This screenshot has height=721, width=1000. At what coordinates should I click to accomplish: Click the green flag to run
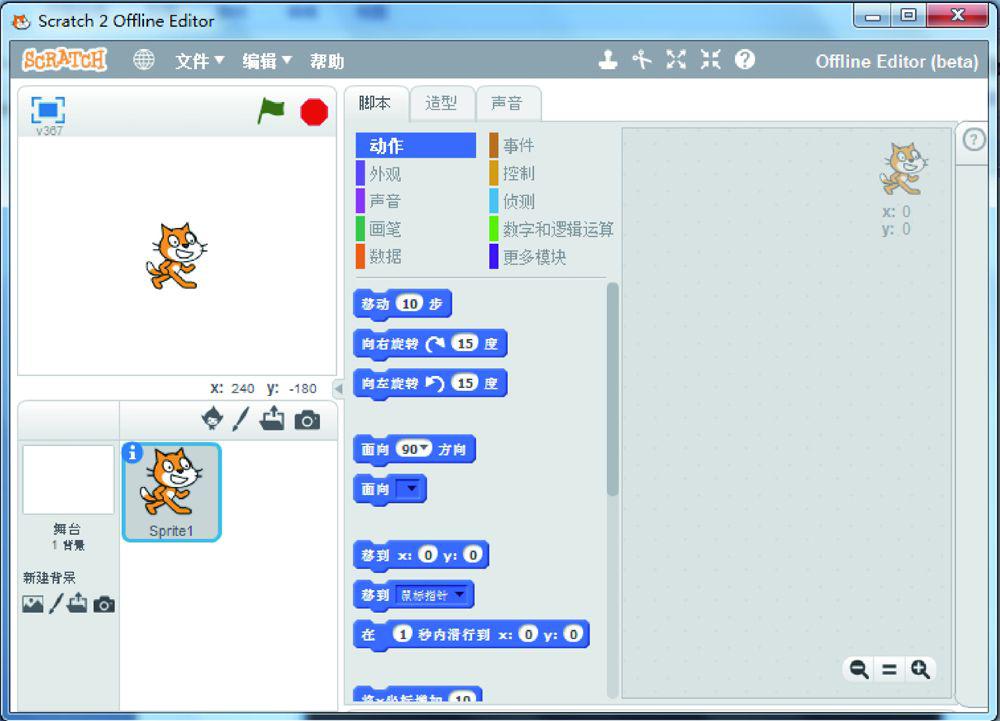271,111
